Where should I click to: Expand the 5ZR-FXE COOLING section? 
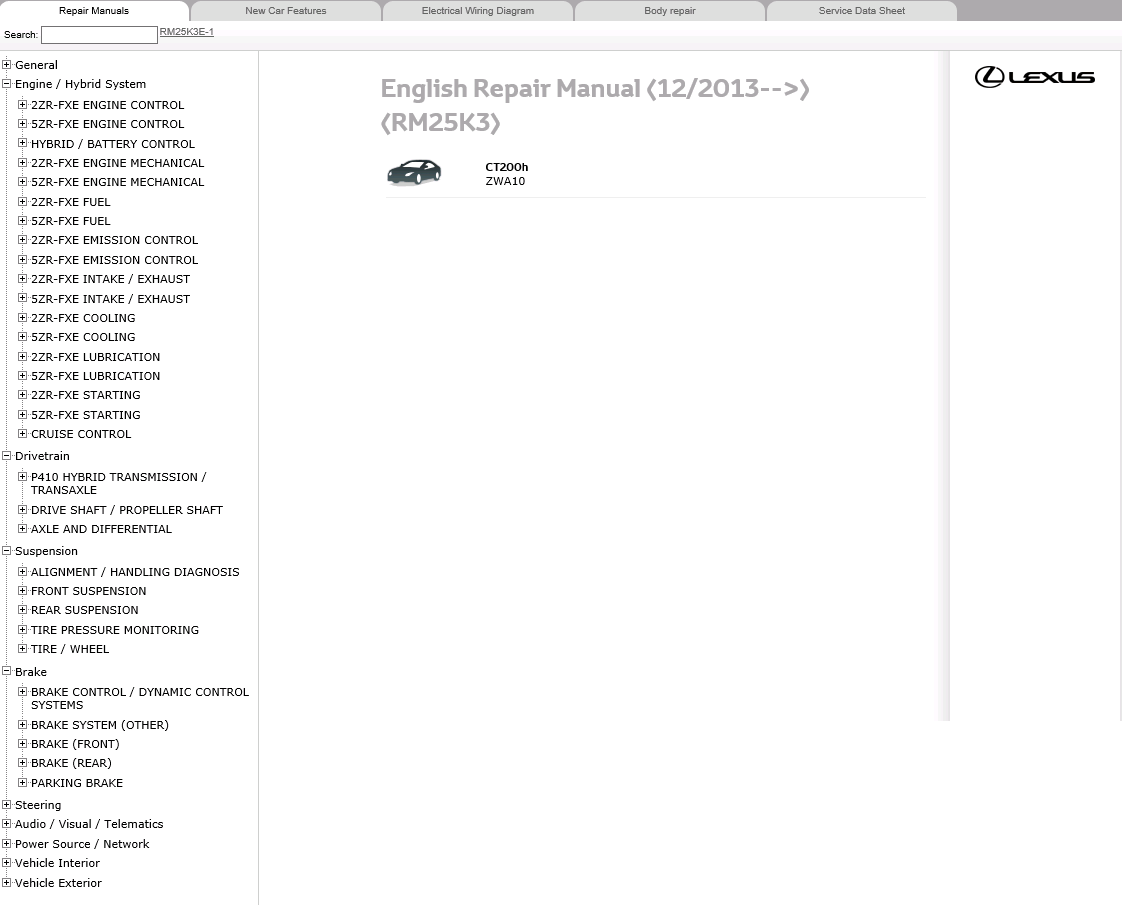pyautogui.click(x=22, y=337)
